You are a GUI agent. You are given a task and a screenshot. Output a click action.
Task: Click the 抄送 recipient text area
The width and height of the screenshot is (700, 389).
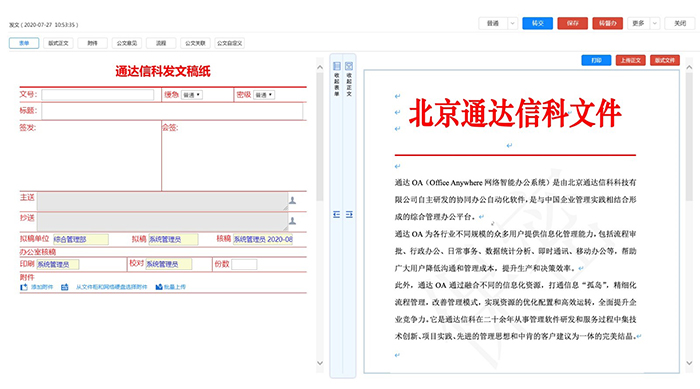[x=162, y=222]
